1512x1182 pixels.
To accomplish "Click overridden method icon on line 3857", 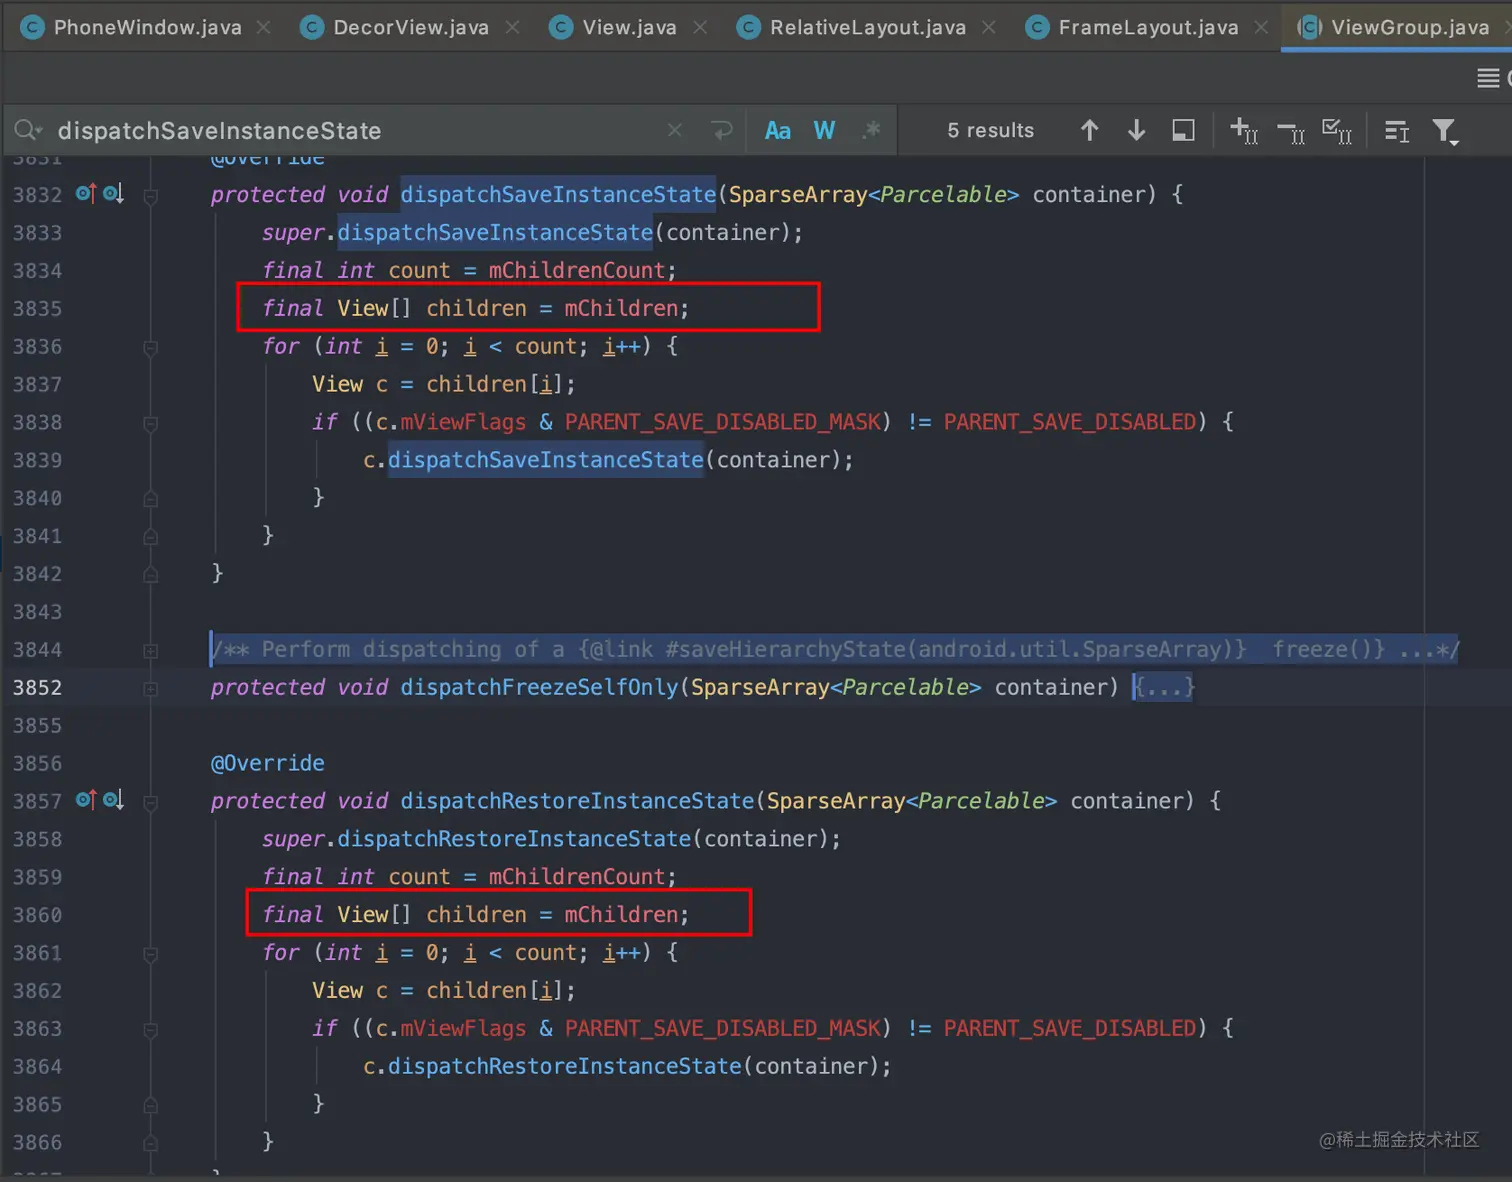I will (x=113, y=800).
